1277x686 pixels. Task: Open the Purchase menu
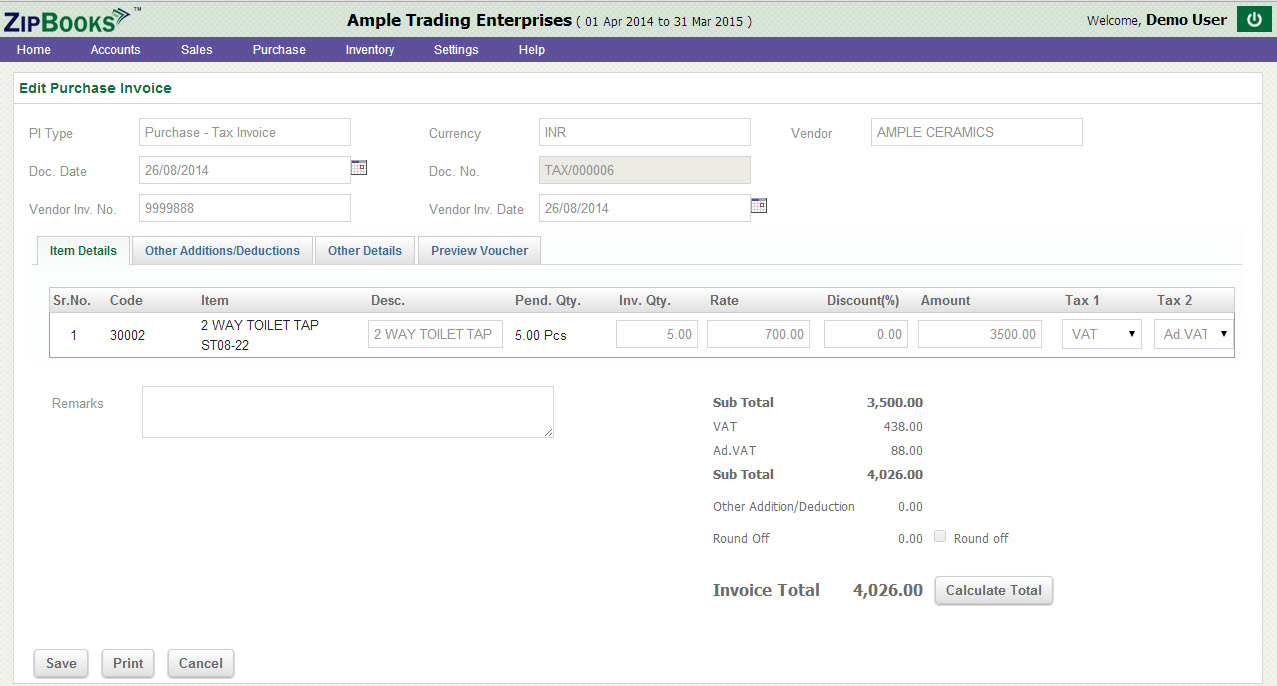click(279, 50)
